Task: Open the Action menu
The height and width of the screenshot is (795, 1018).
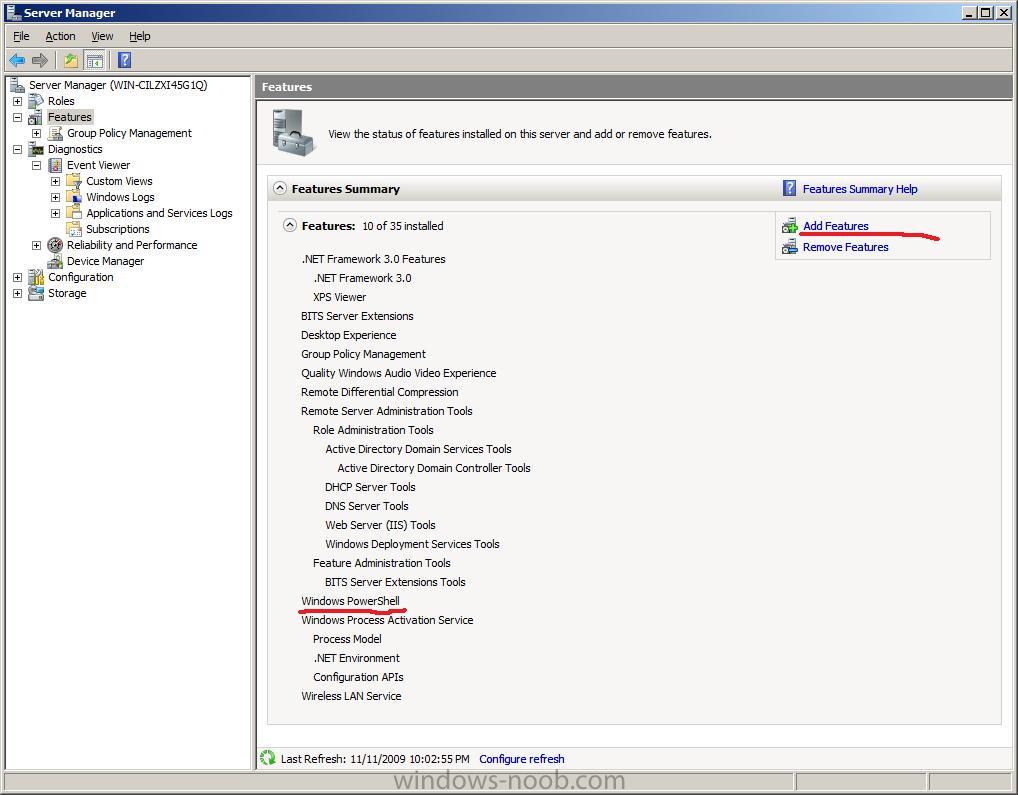Action: coord(60,36)
